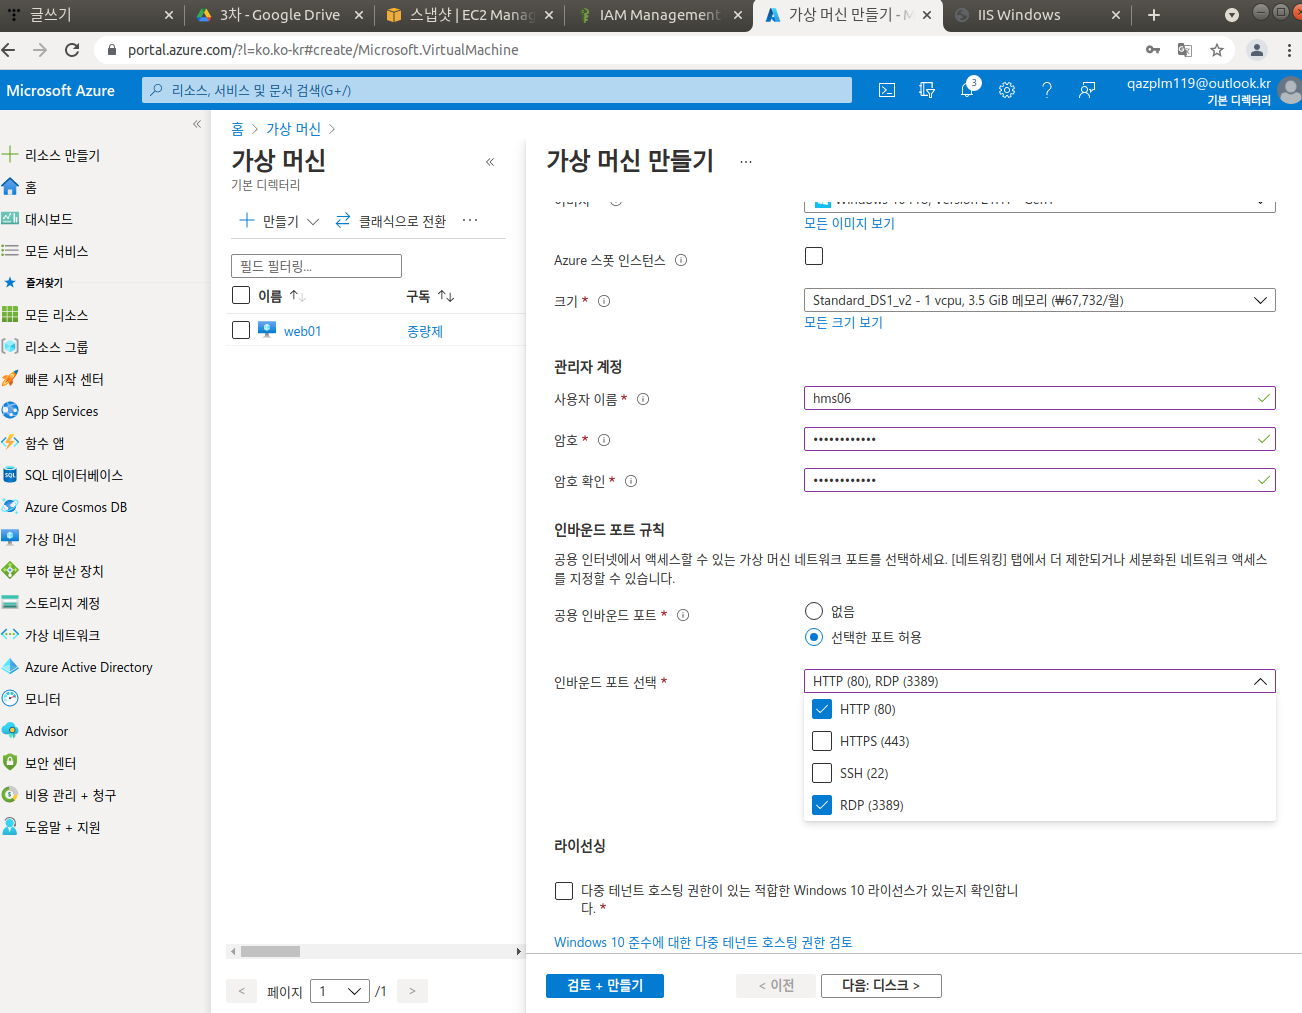Open more options next to 가상 머신 만들기 title
Image resolution: width=1302 pixels, height=1013 pixels.
746,161
